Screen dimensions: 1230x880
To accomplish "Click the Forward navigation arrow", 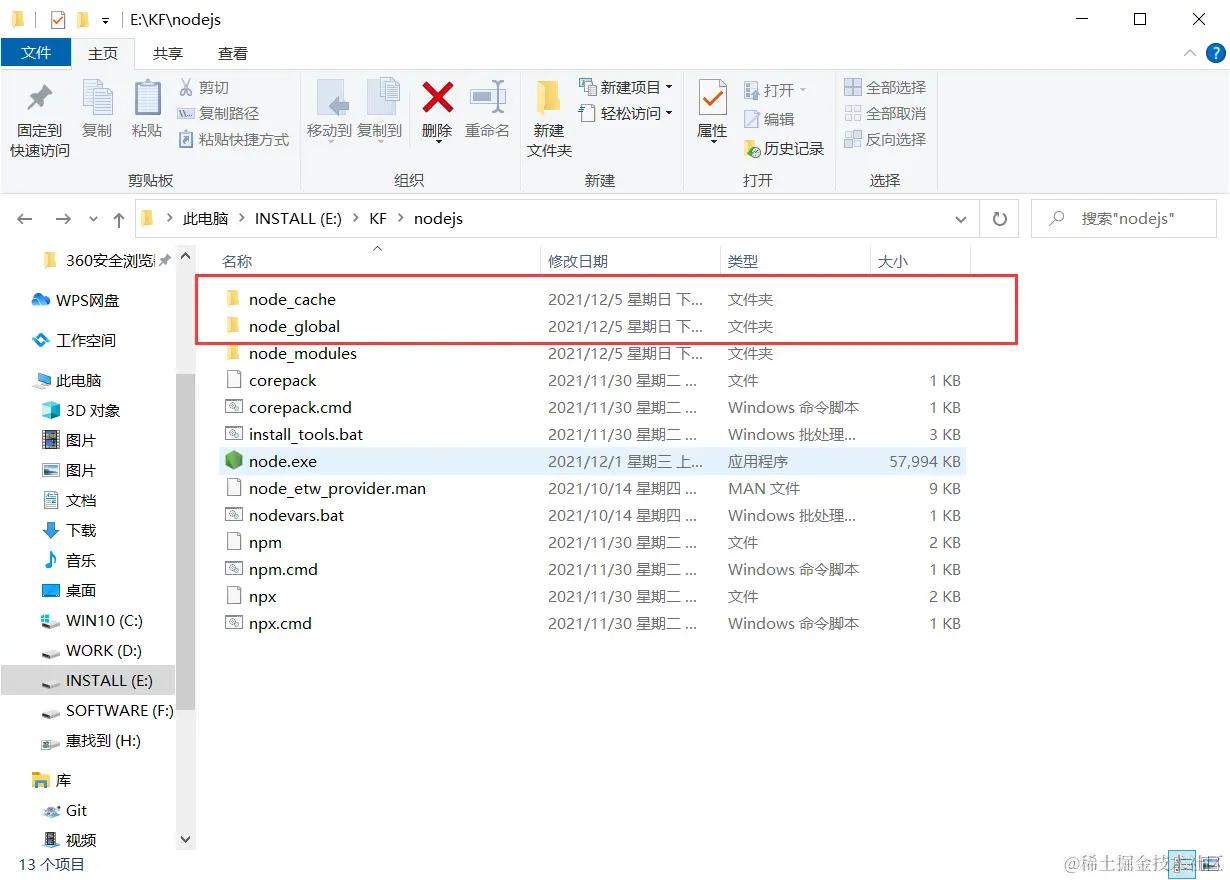I will pyautogui.click(x=63, y=218).
